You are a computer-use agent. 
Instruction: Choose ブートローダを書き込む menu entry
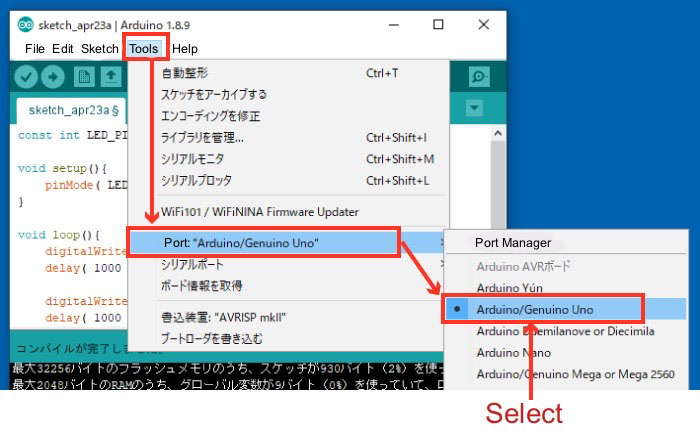click(288, 339)
